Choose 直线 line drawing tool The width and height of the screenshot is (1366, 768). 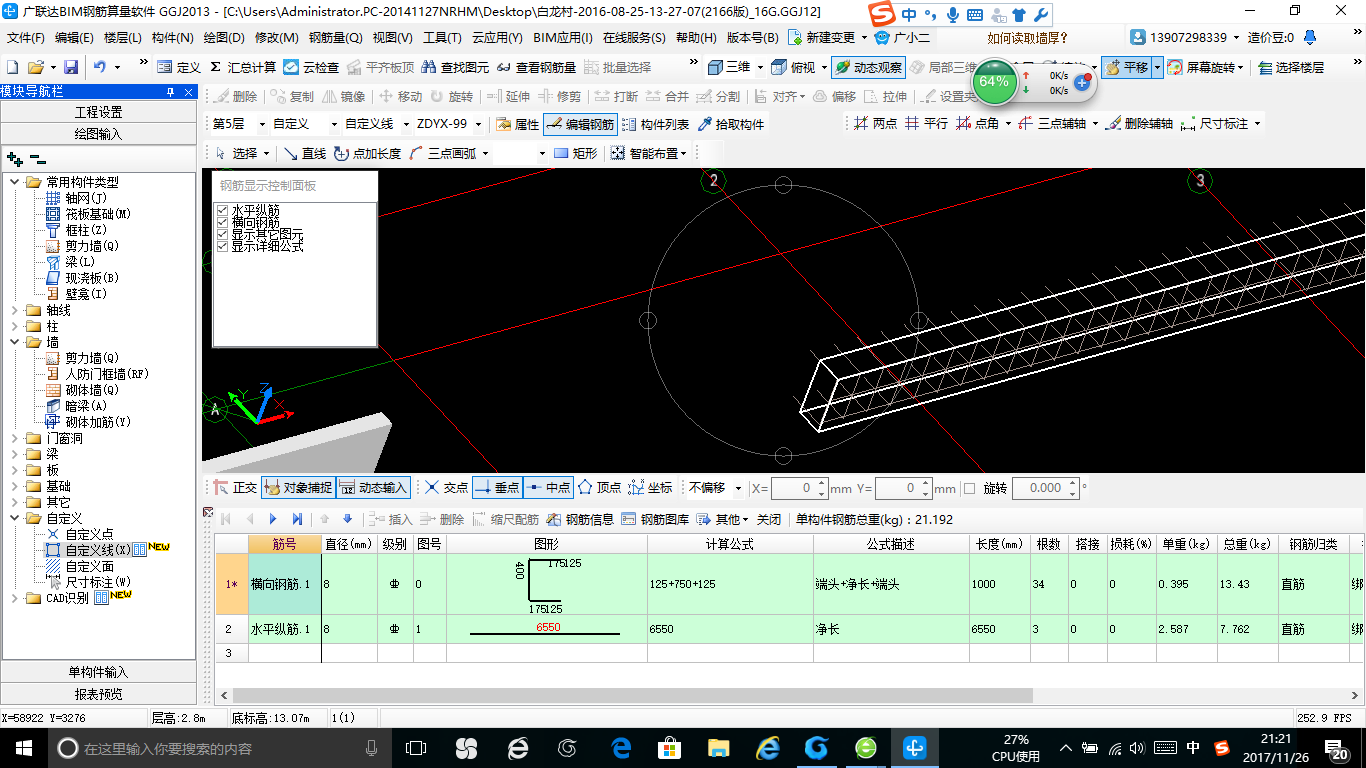point(305,153)
